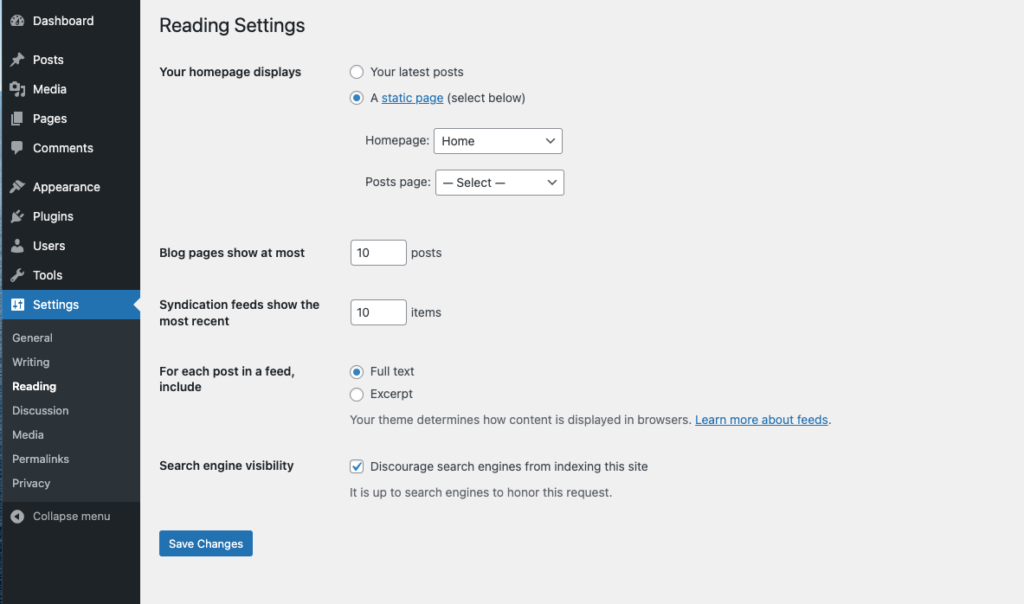Select the Tools wrench icon

click(16, 275)
